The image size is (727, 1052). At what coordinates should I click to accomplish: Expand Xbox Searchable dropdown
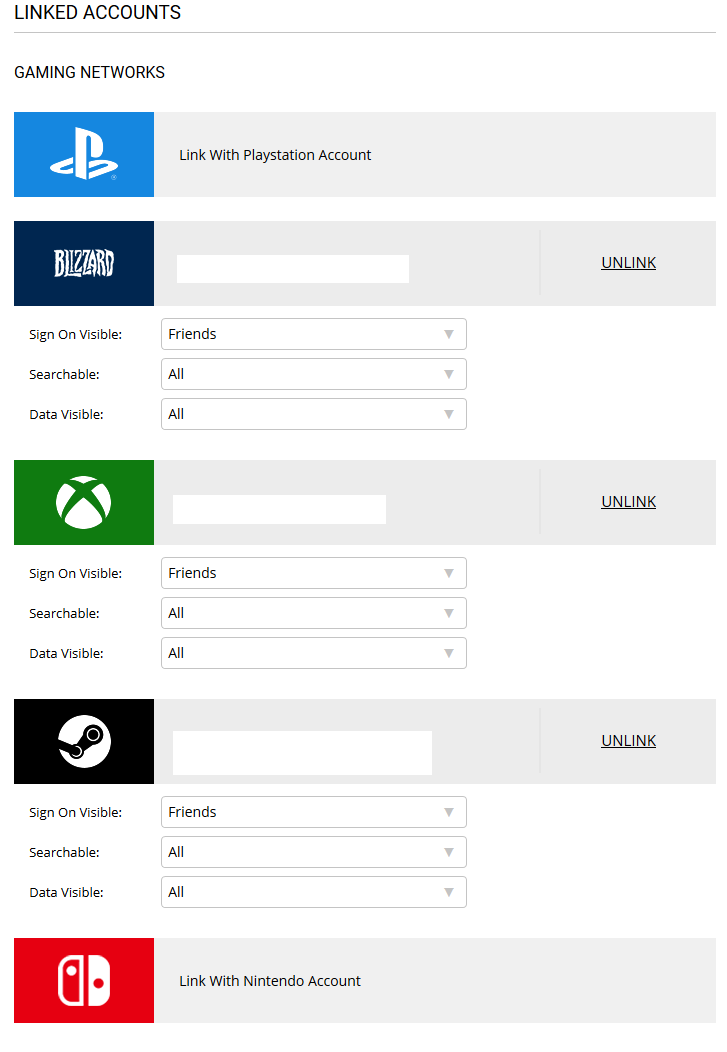coord(314,613)
